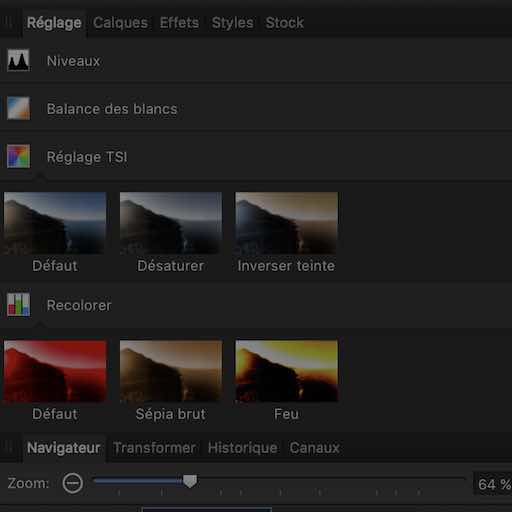This screenshot has width=512, height=512.
Task: Collapse the Recolorer presets triangle
Action: pos(40,324)
